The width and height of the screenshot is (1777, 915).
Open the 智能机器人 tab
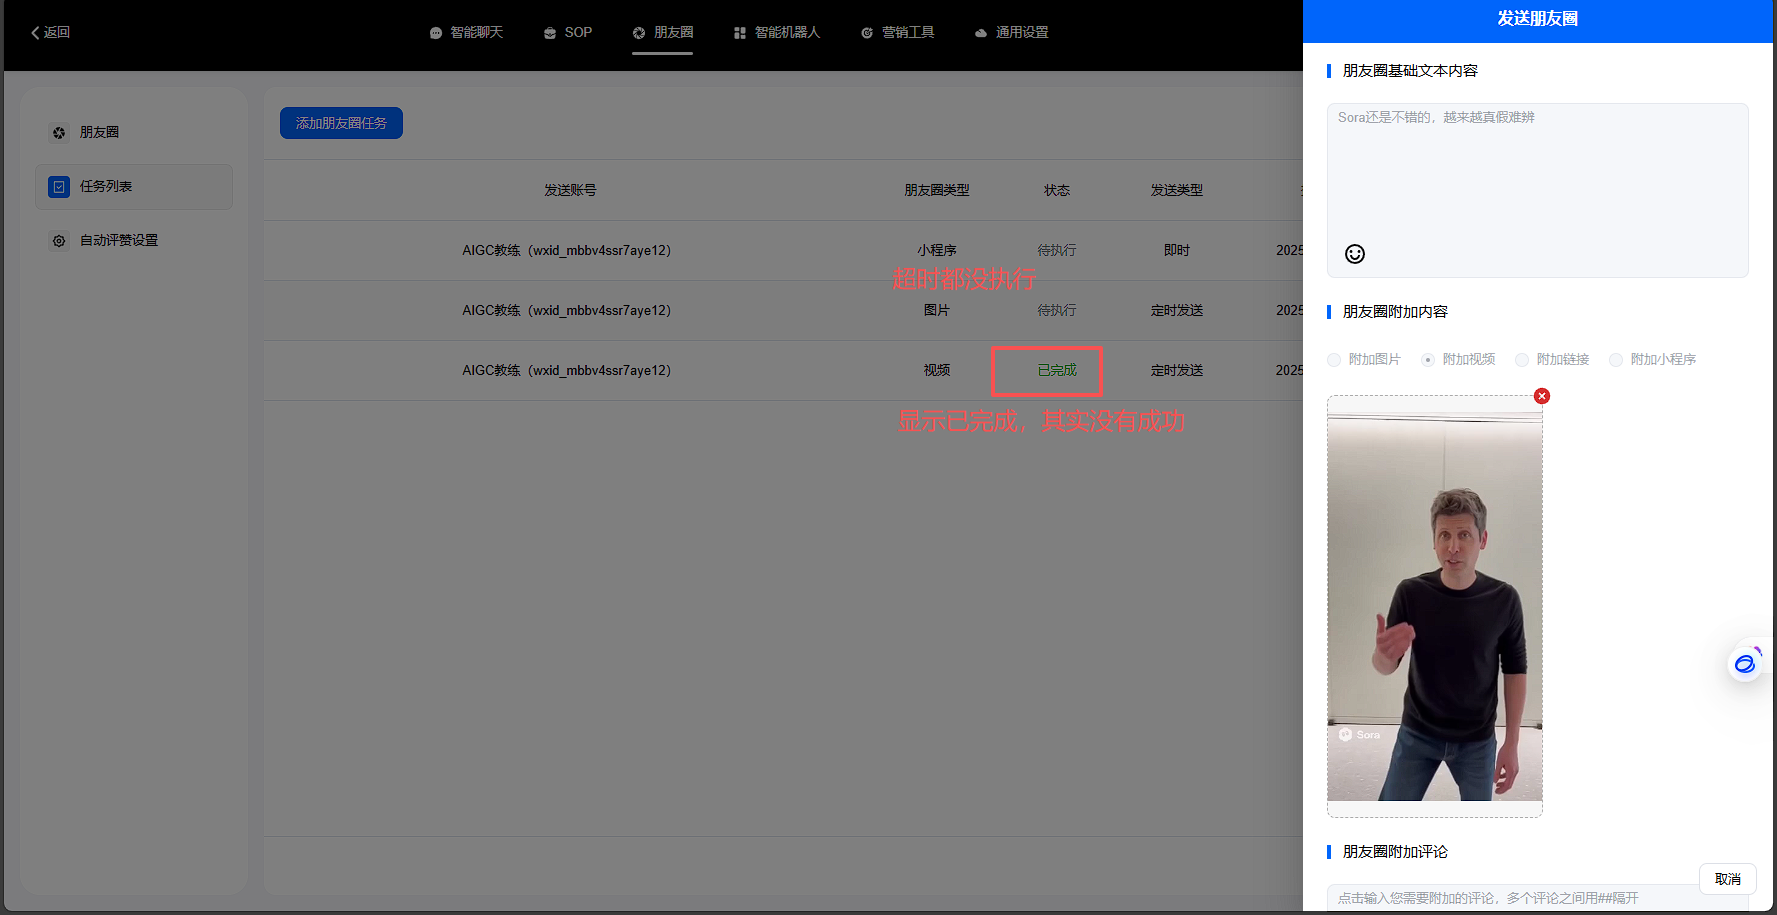pos(777,32)
